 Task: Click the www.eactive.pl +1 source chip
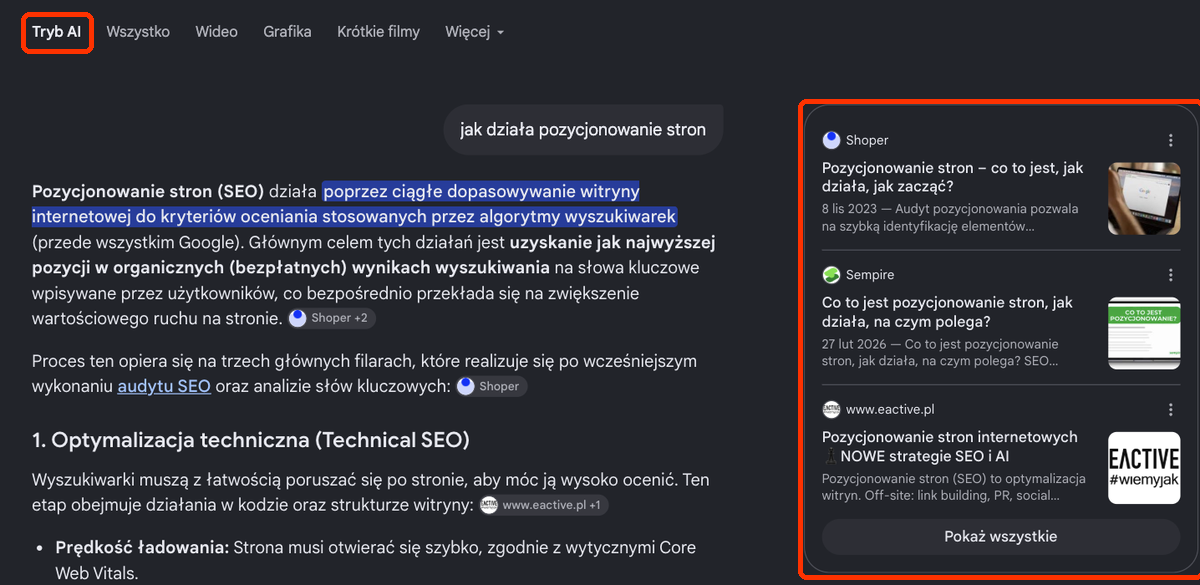point(543,505)
